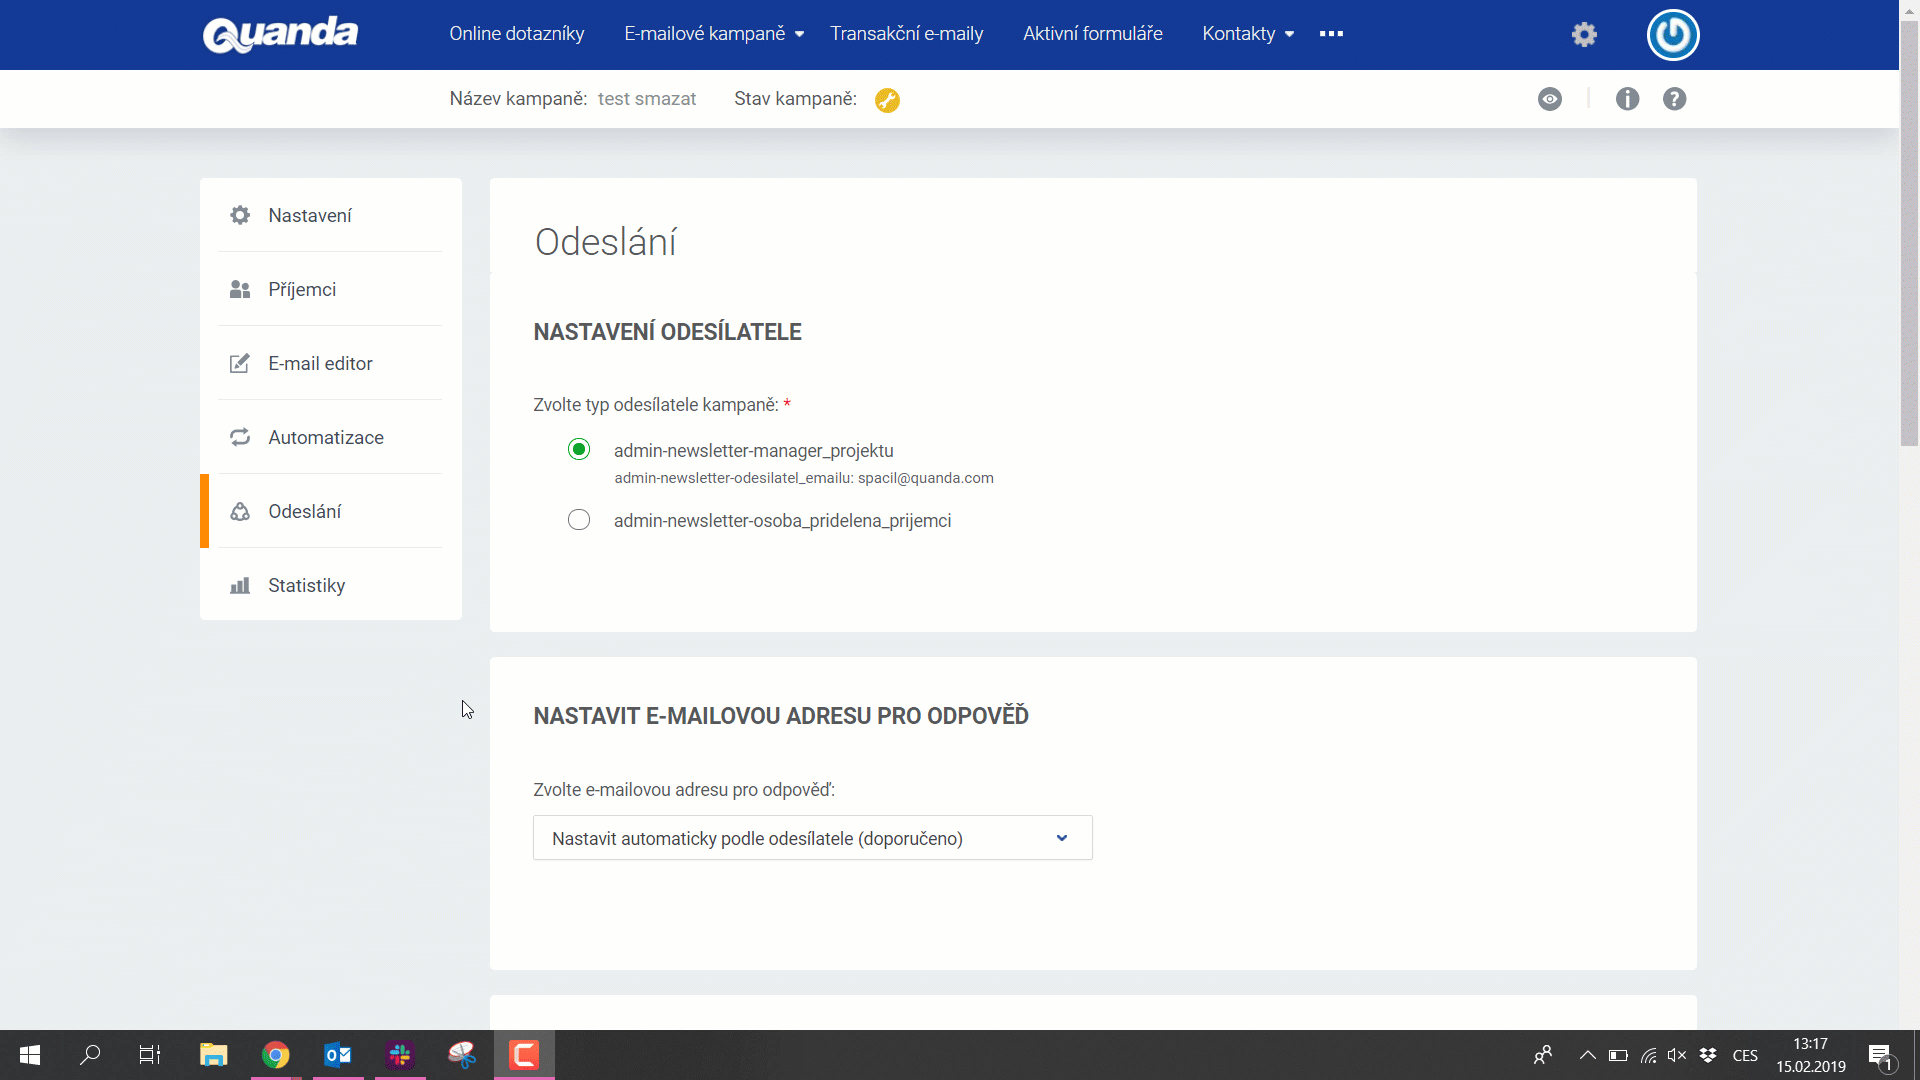The image size is (1920, 1080).
Task: Open the info icon in campaign bar
Action: 1627,99
